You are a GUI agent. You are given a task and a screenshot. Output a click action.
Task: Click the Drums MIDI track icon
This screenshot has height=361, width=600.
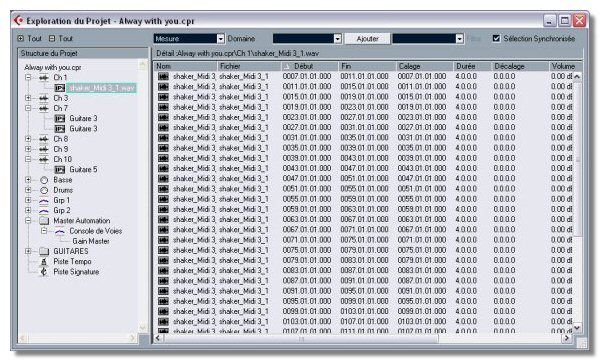pos(44,190)
